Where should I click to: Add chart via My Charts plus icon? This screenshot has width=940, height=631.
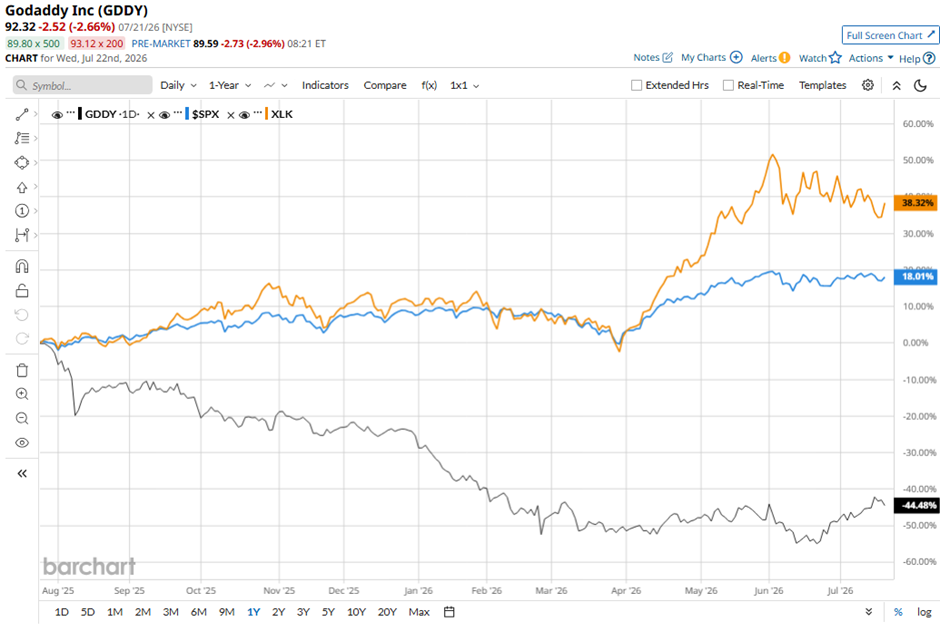736,57
